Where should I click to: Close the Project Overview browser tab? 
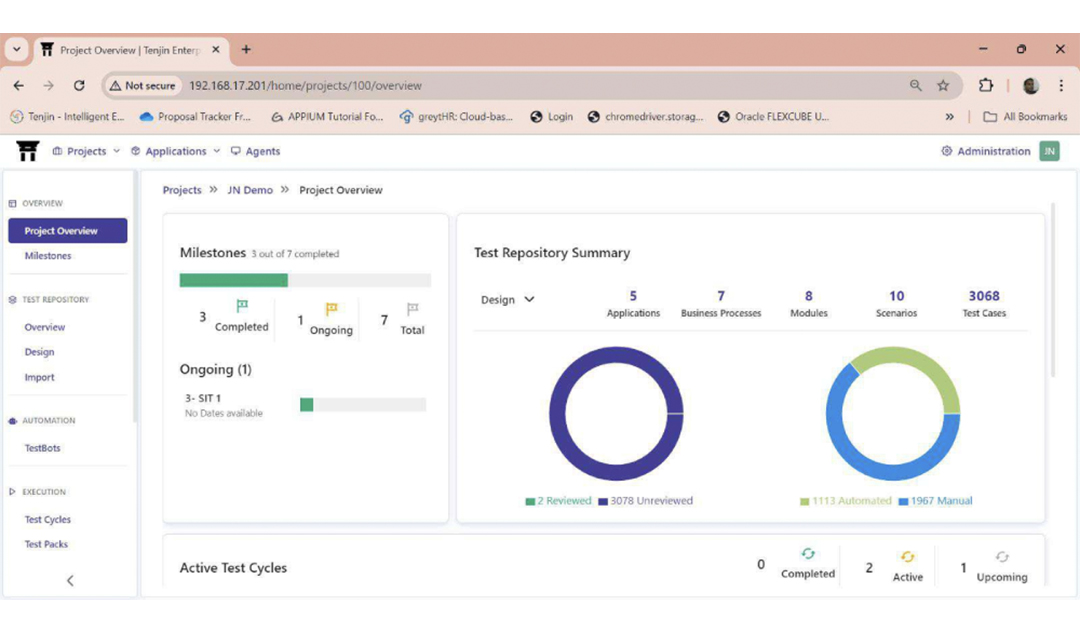(216, 50)
